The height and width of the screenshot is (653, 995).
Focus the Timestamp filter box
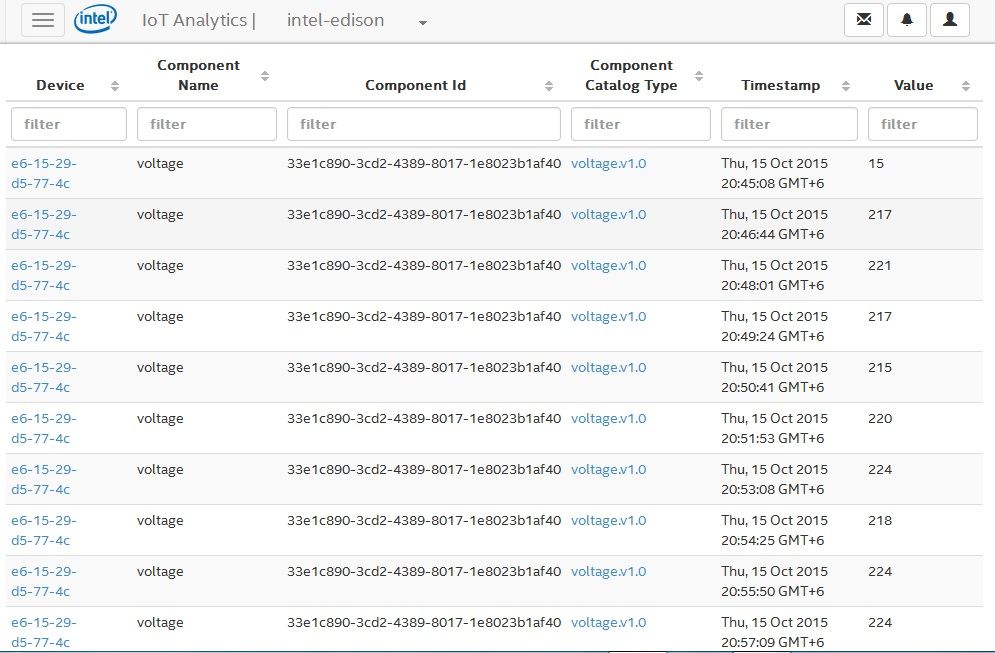point(789,124)
